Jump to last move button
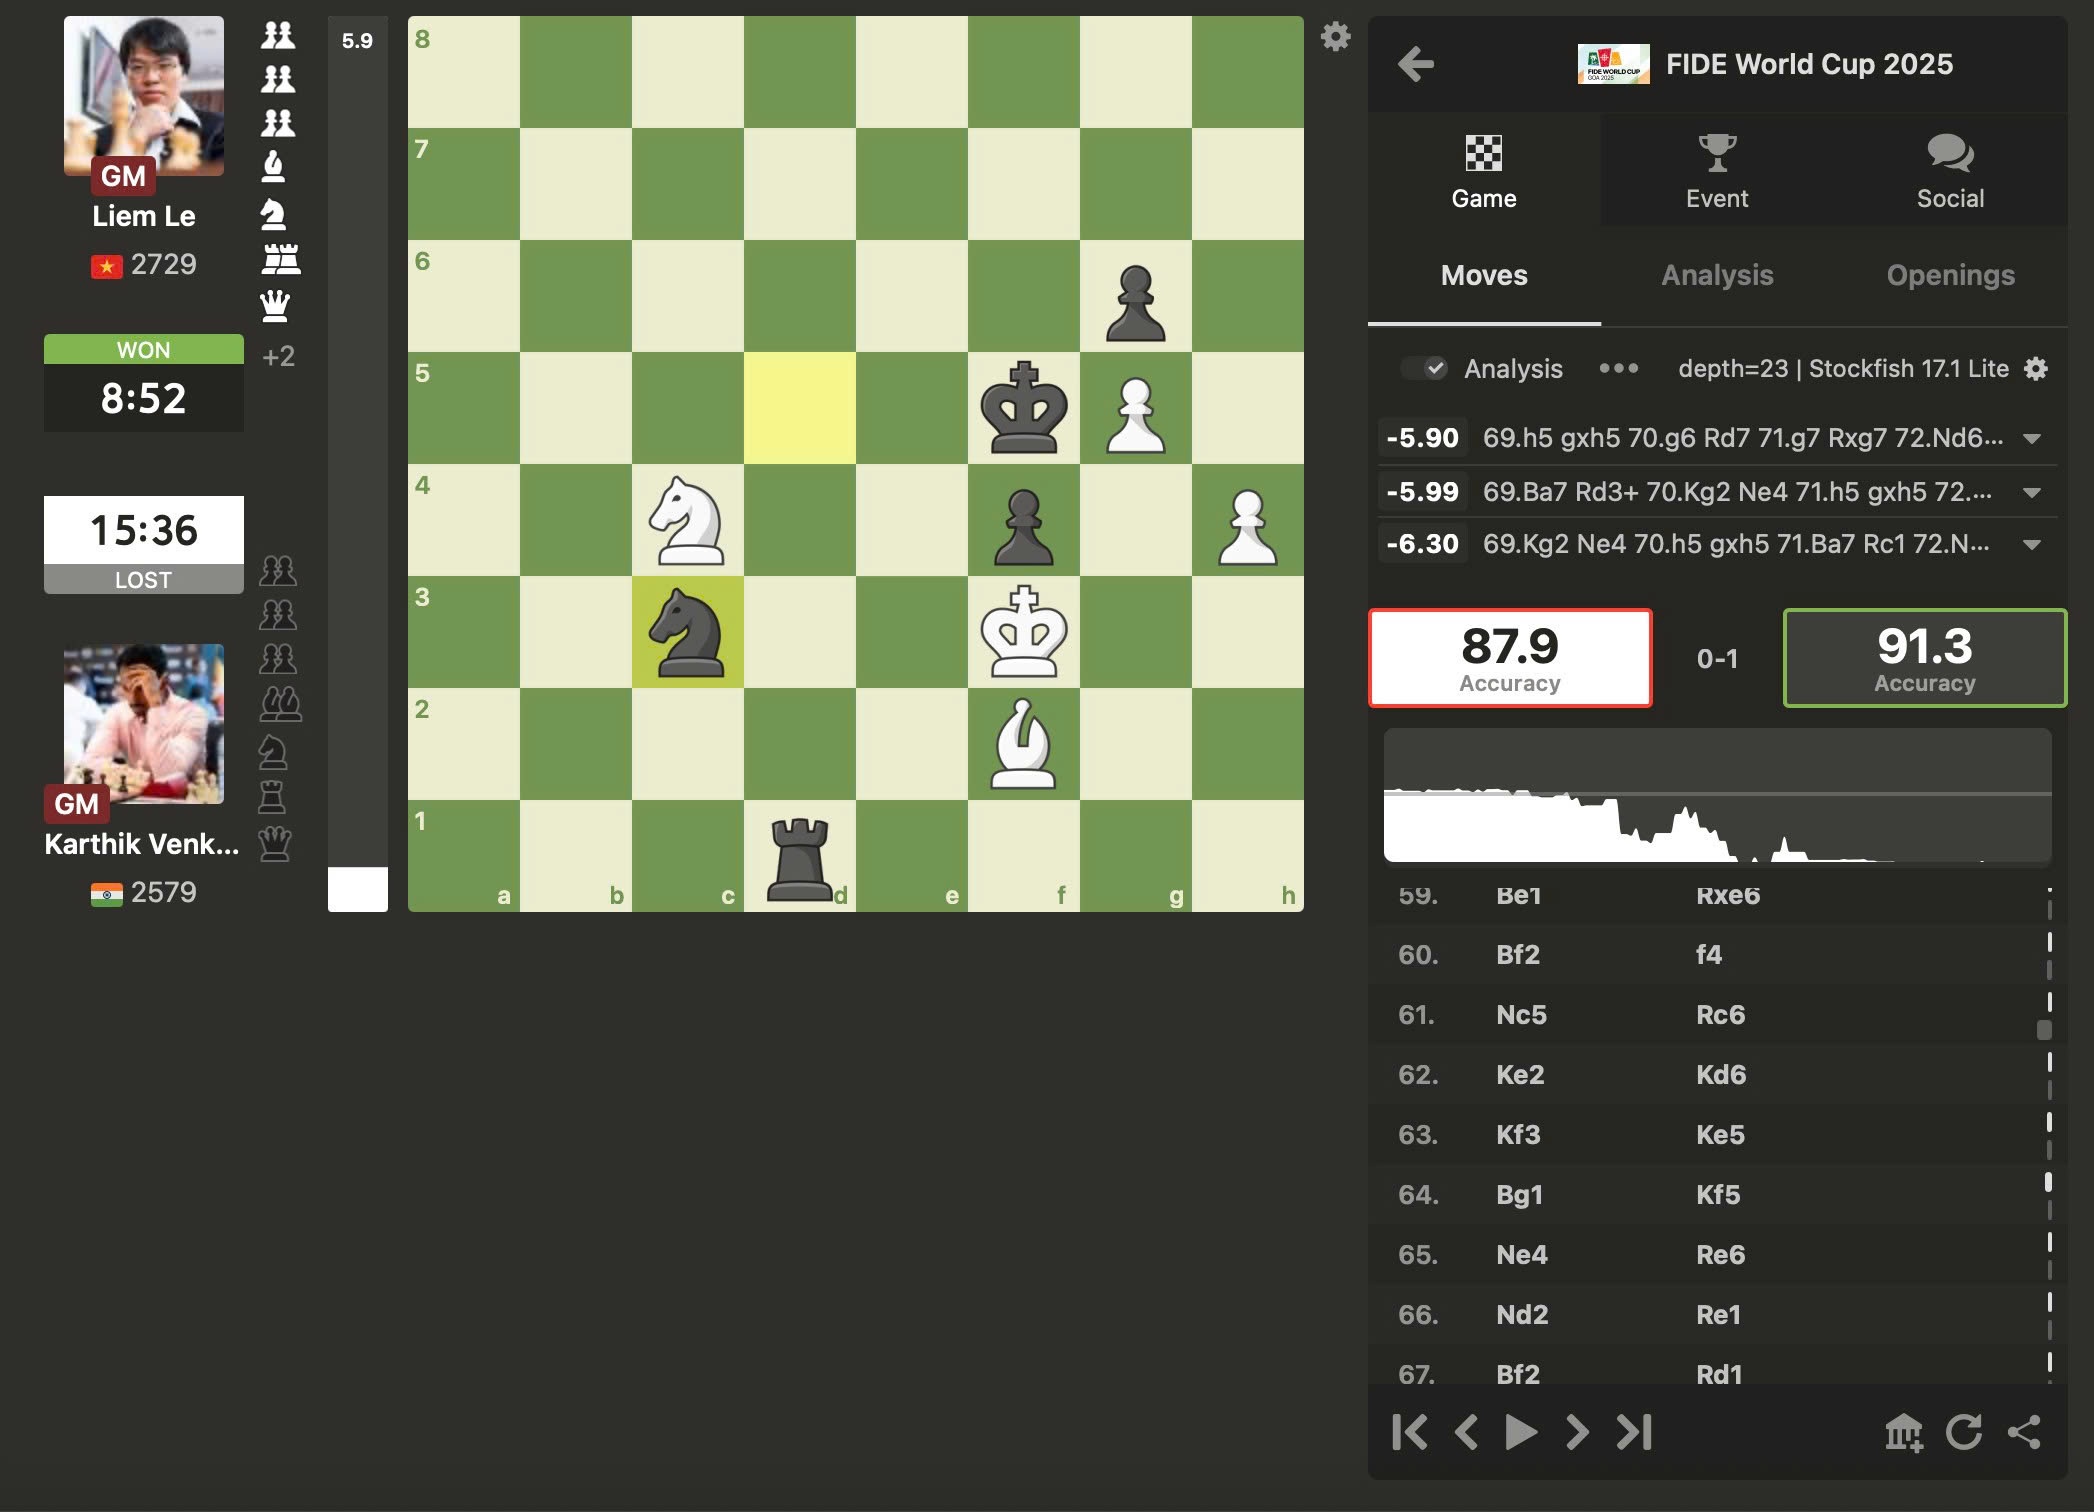Screen dimensions: 2094x1512 click(1634, 1432)
